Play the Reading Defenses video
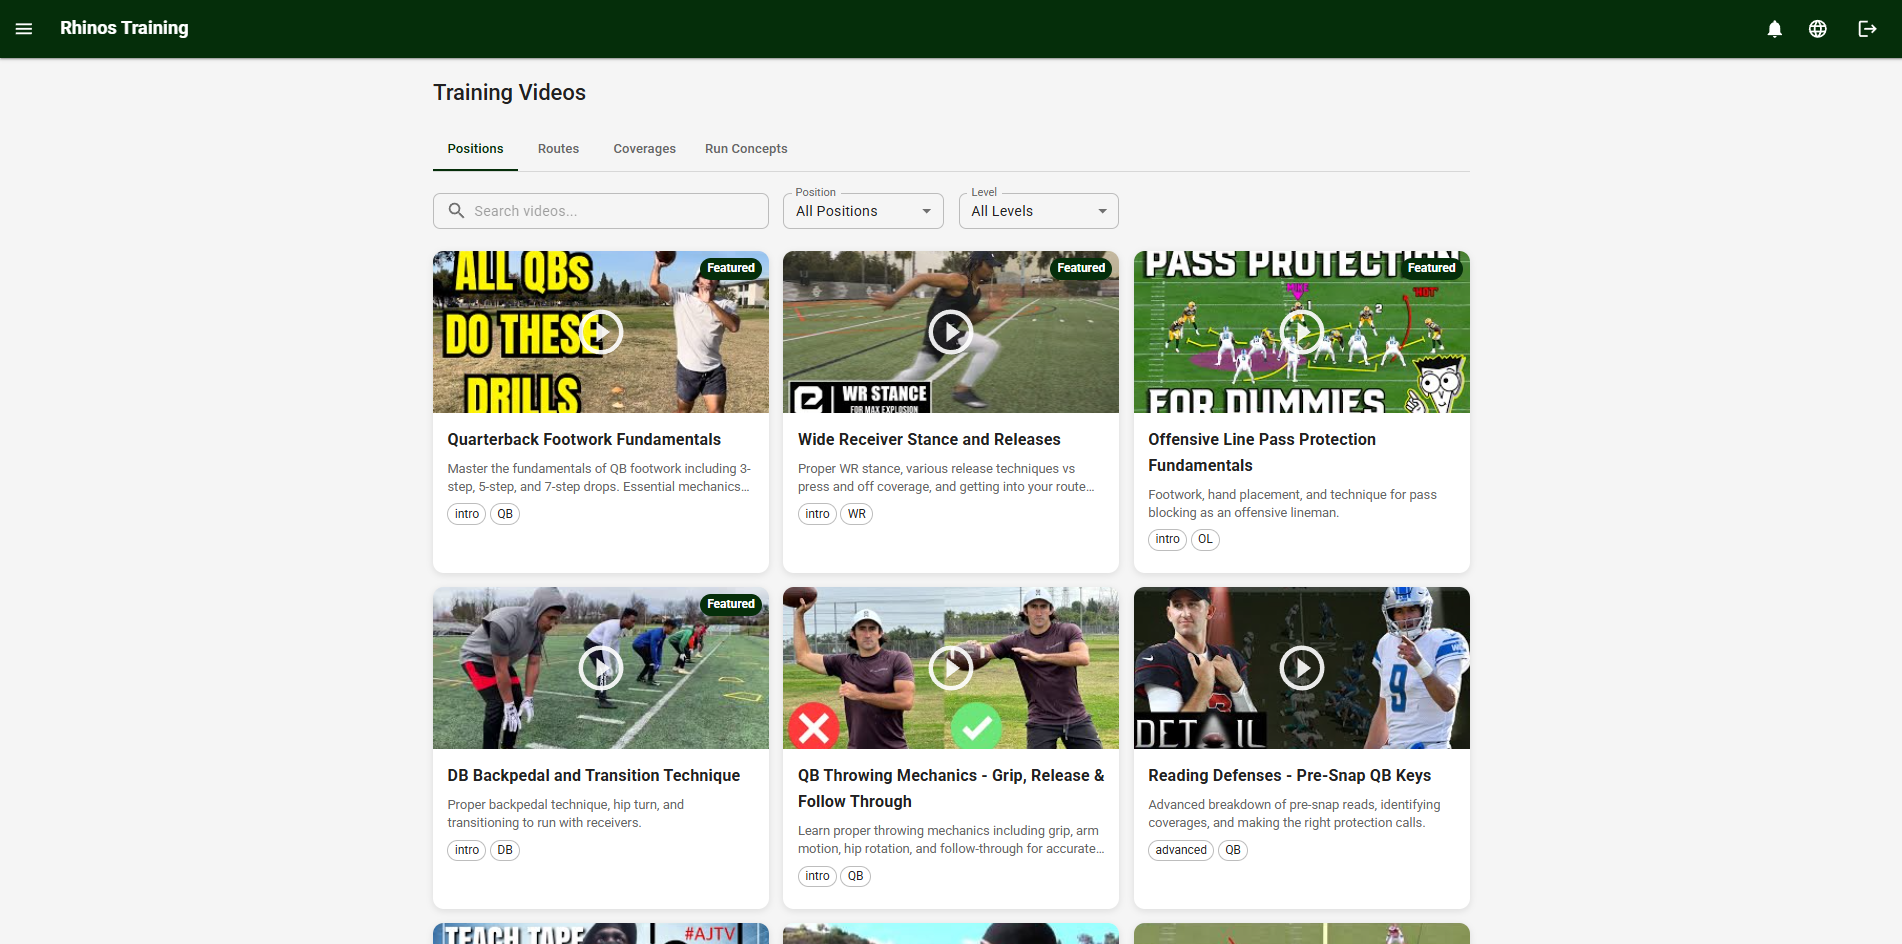This screenshot has width=1902, height=944. tap(1302, 668)
